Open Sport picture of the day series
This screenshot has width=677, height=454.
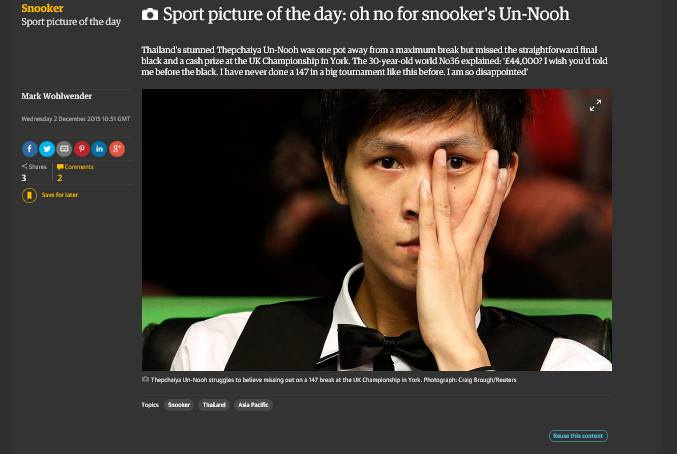click(71, 22)
